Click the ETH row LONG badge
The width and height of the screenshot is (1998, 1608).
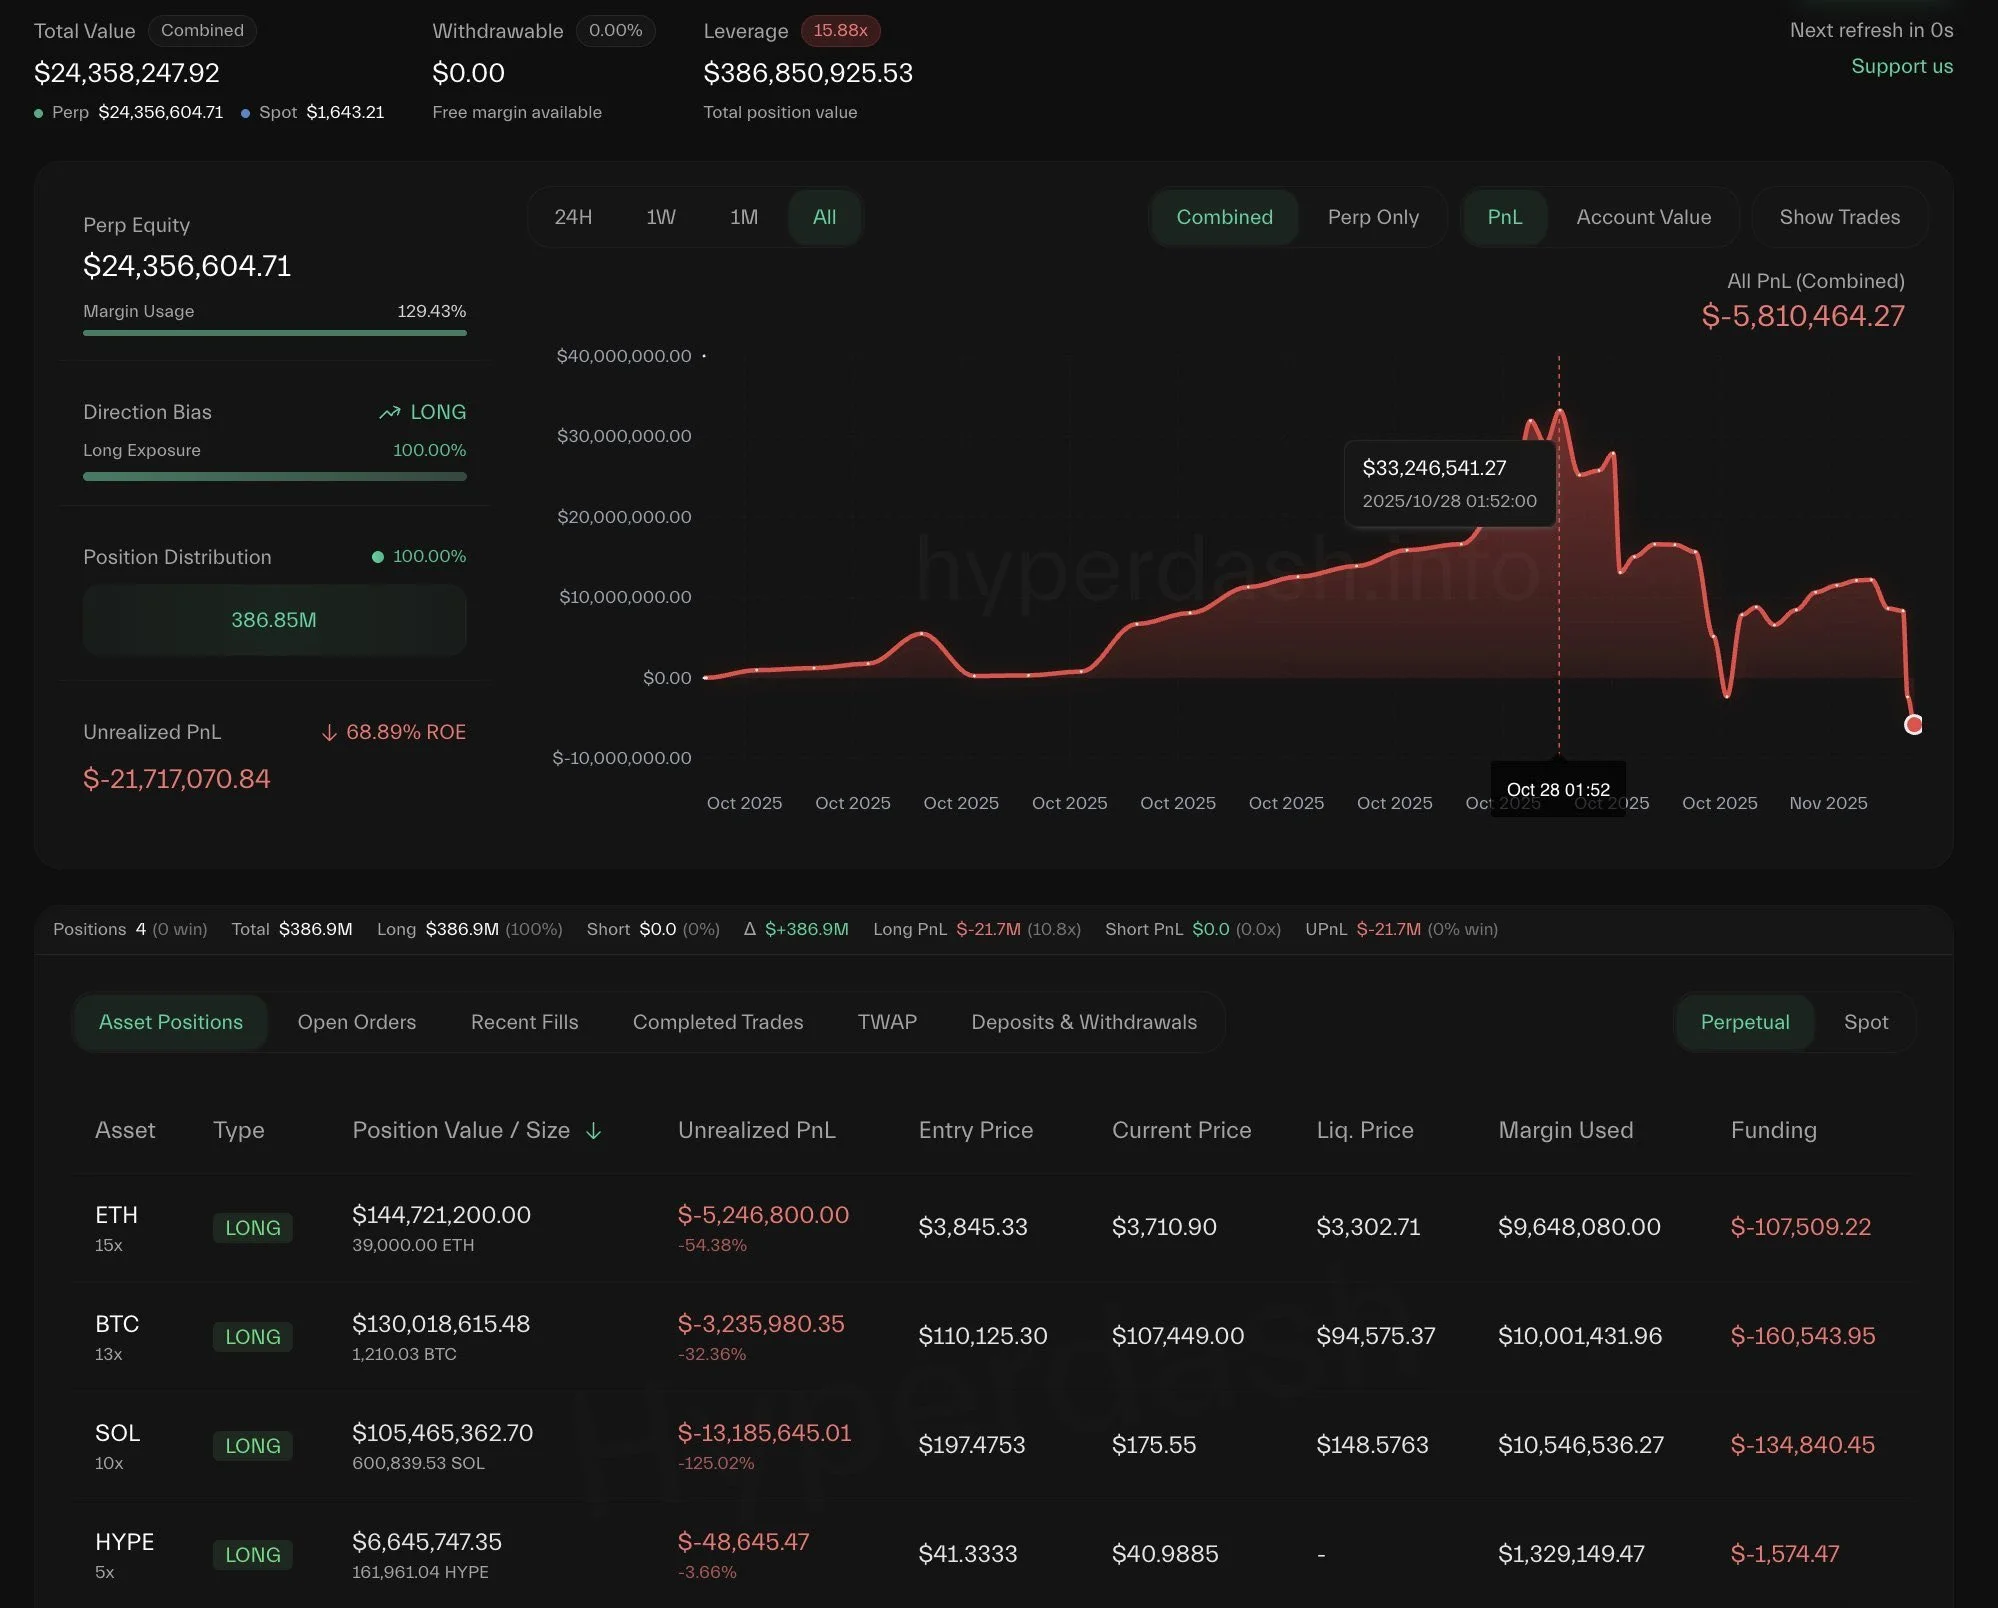252,1228
